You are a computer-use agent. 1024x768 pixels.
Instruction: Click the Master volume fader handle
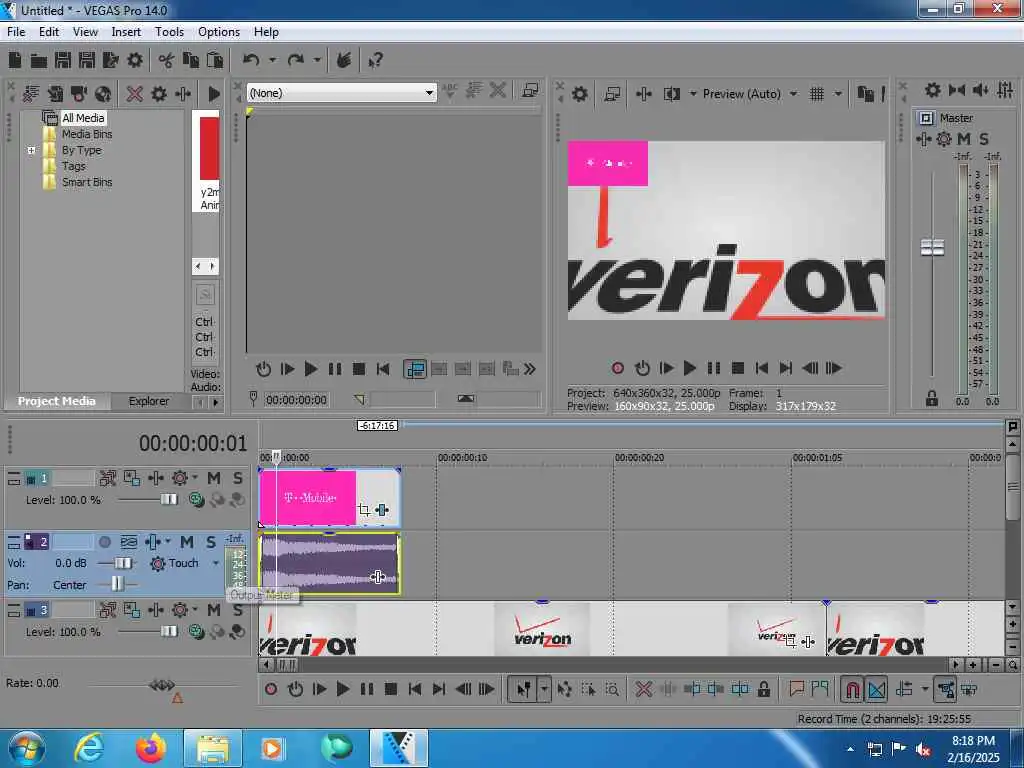932,248
